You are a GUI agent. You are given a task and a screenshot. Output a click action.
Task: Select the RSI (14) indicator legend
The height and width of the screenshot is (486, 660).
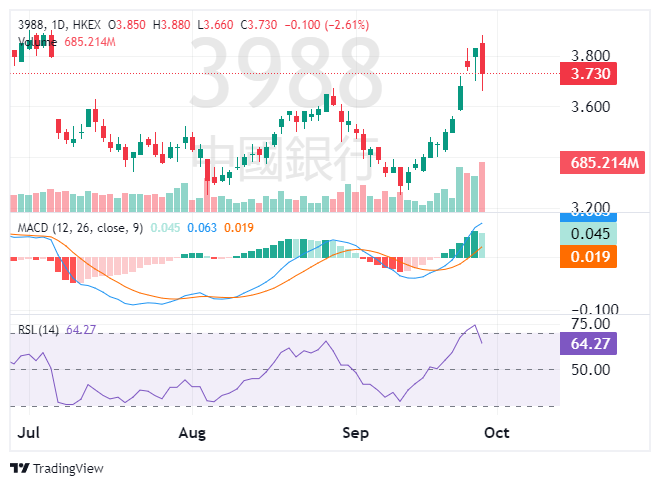point(39,330)
